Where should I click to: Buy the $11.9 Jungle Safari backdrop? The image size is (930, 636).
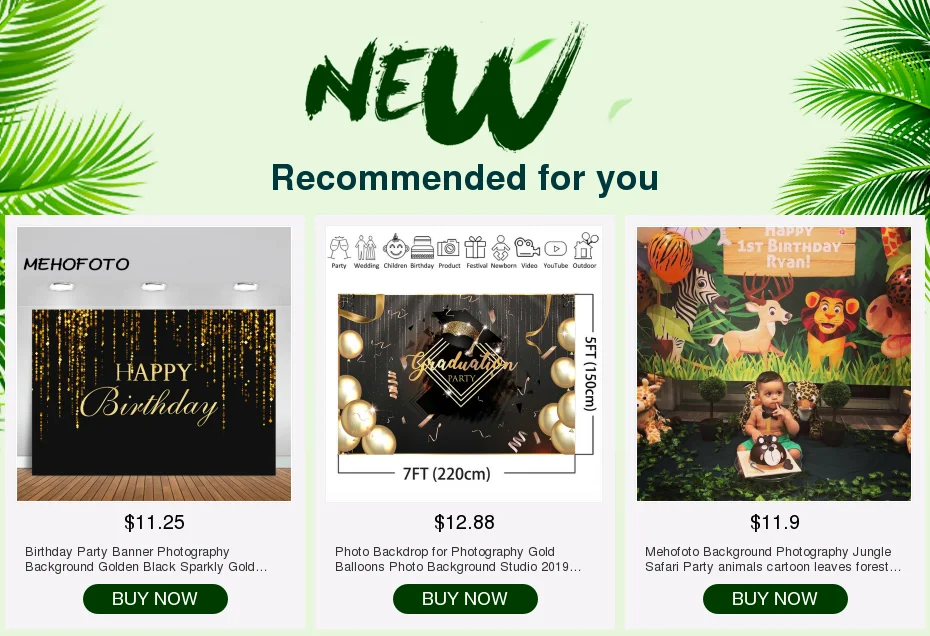click(775, 599)
